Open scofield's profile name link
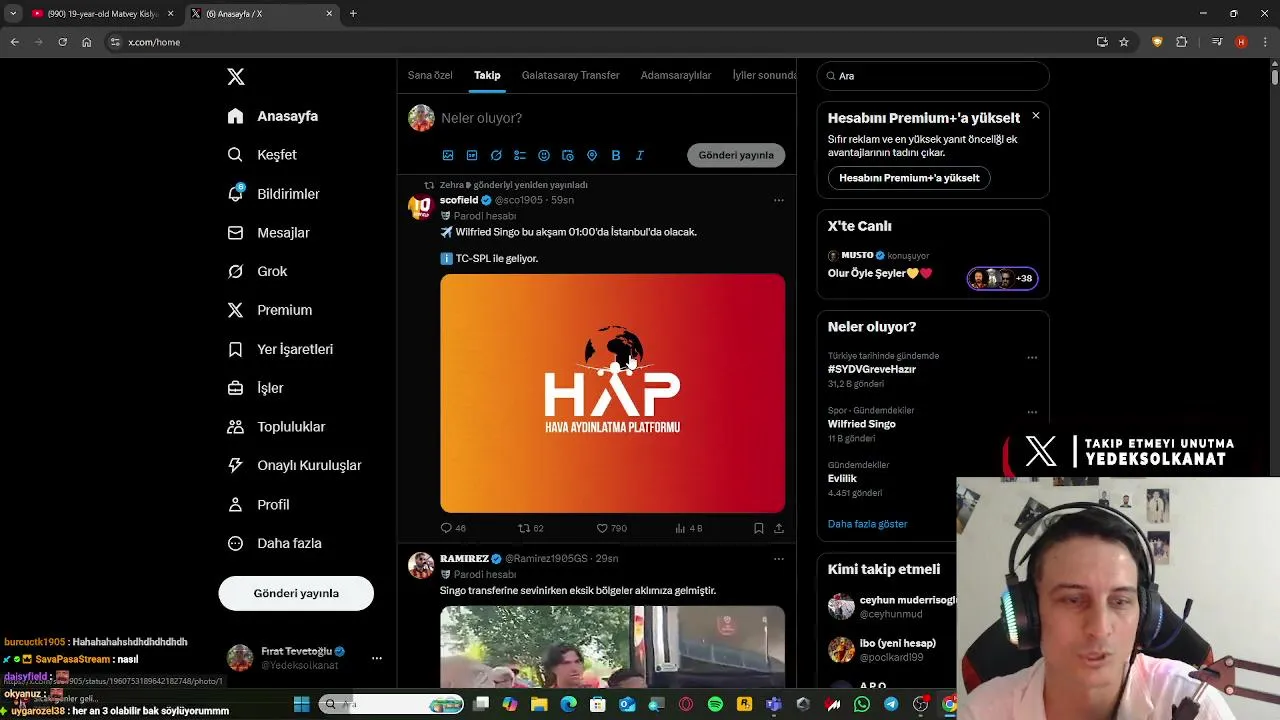Screen dimensions: 1280x720 [459, 200]
